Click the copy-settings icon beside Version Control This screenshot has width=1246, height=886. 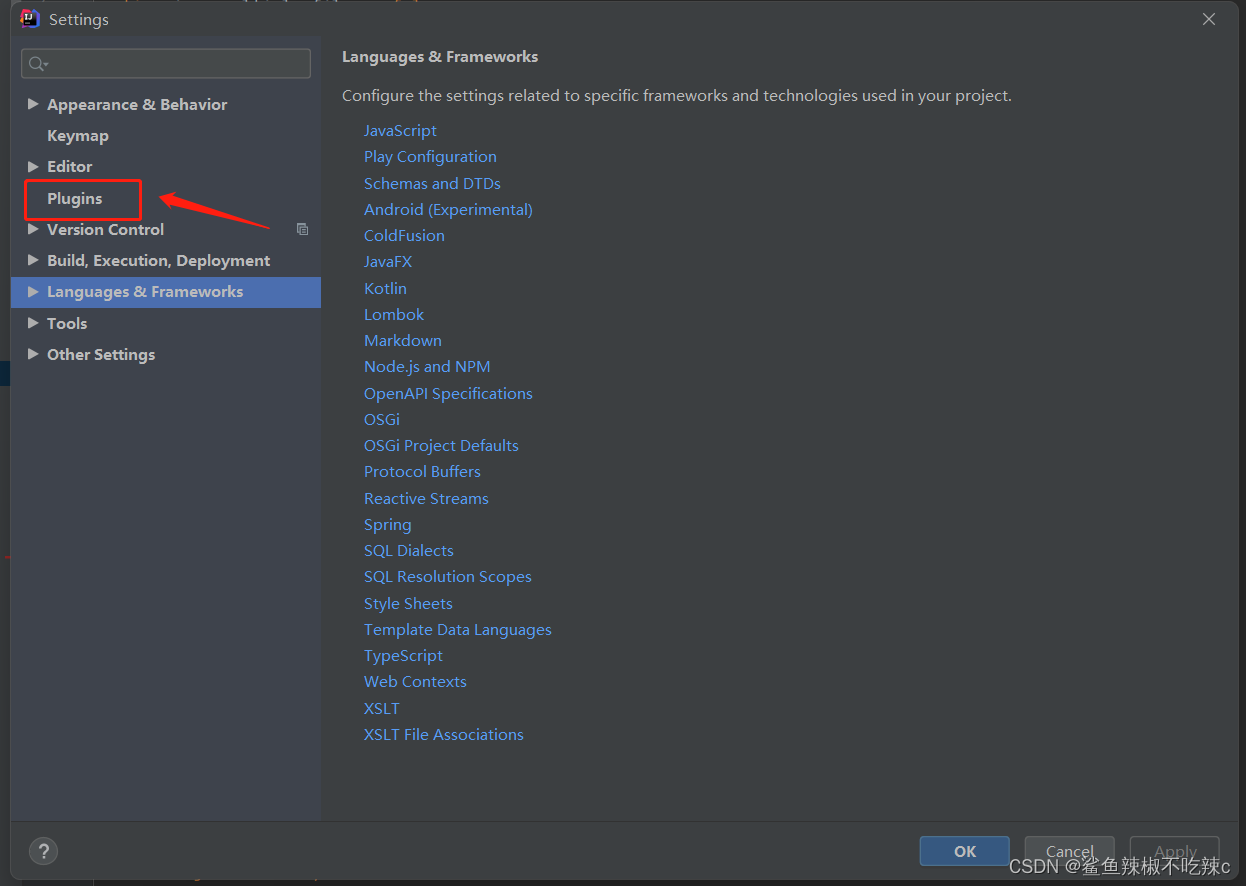302,229
